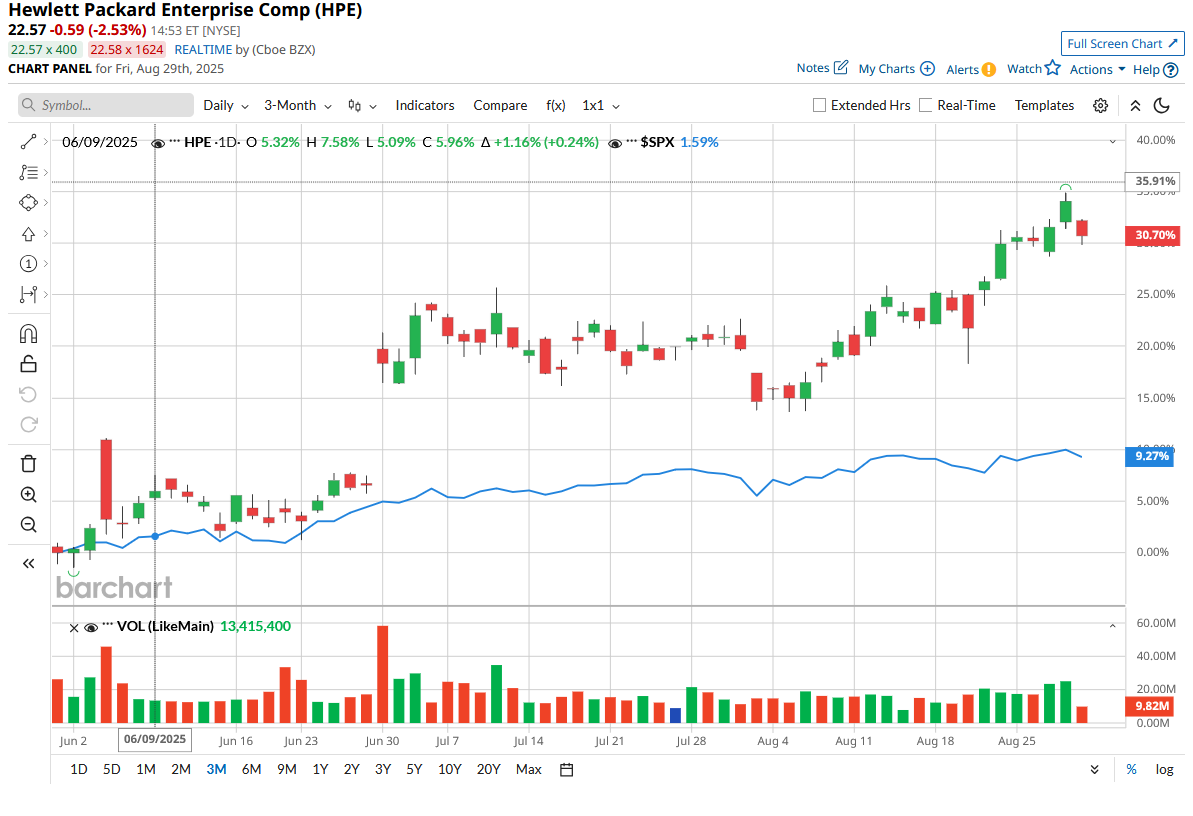Open the Indicators menu
The image size is (1193, 816).
coord(425,105)
